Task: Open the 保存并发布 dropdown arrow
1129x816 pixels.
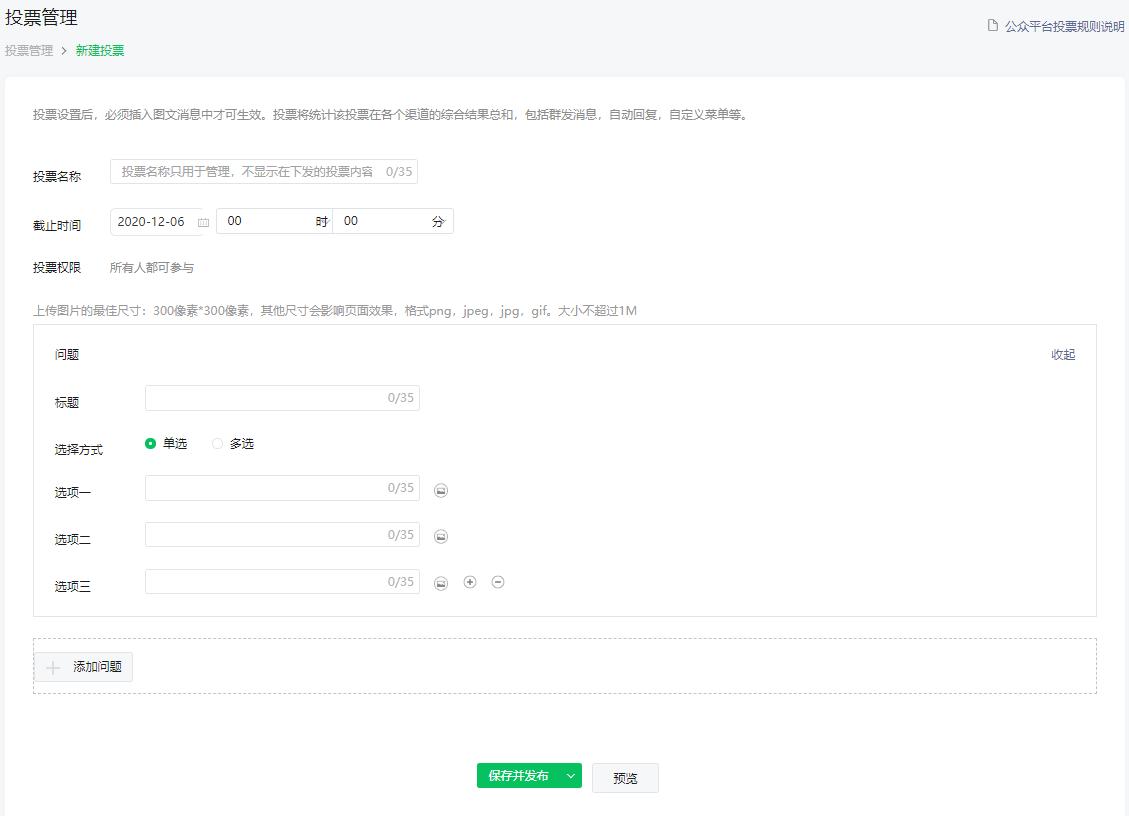Action: (569, 775)
